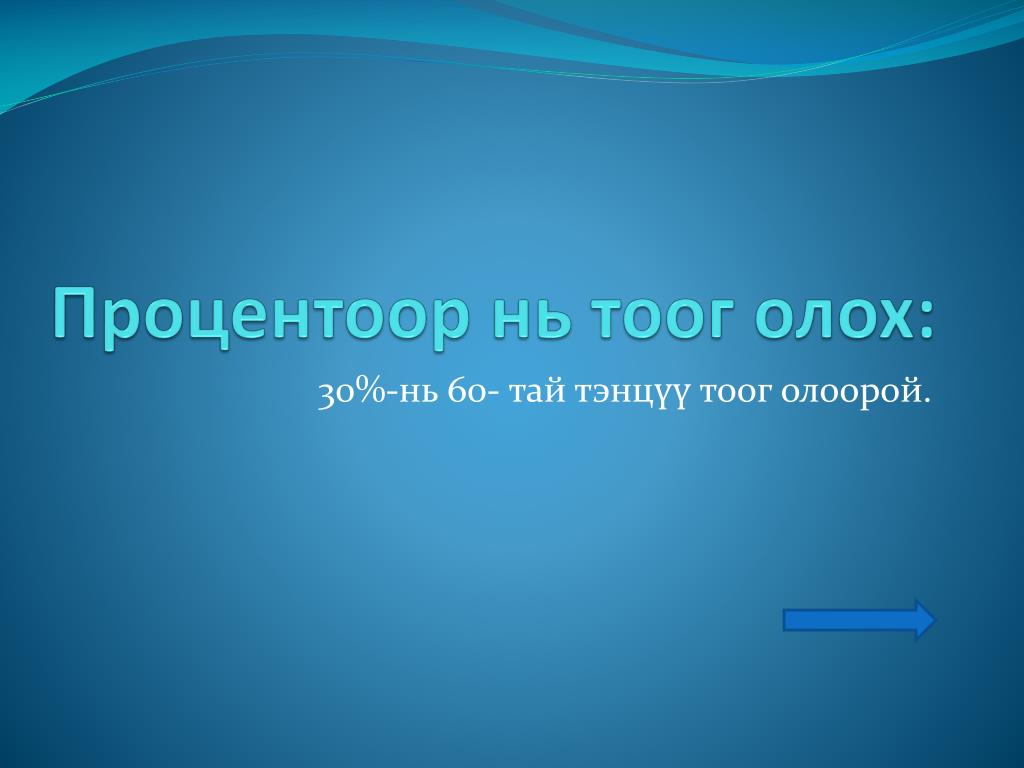Viewport: 1024px width, 768px height.
Task: Click the subtitle '30%-нь 60- тай тэнцүү тоог олоорой.'
Action: (624, 393)
